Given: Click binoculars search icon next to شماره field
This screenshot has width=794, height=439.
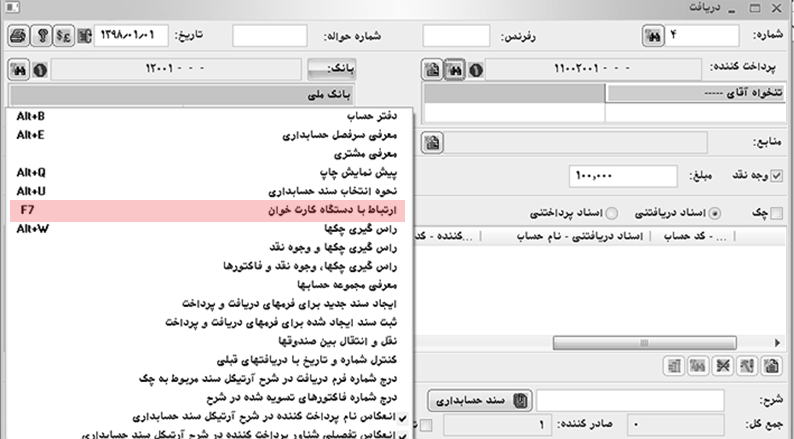Looking at the screenshot, I should tap(652, 36).
